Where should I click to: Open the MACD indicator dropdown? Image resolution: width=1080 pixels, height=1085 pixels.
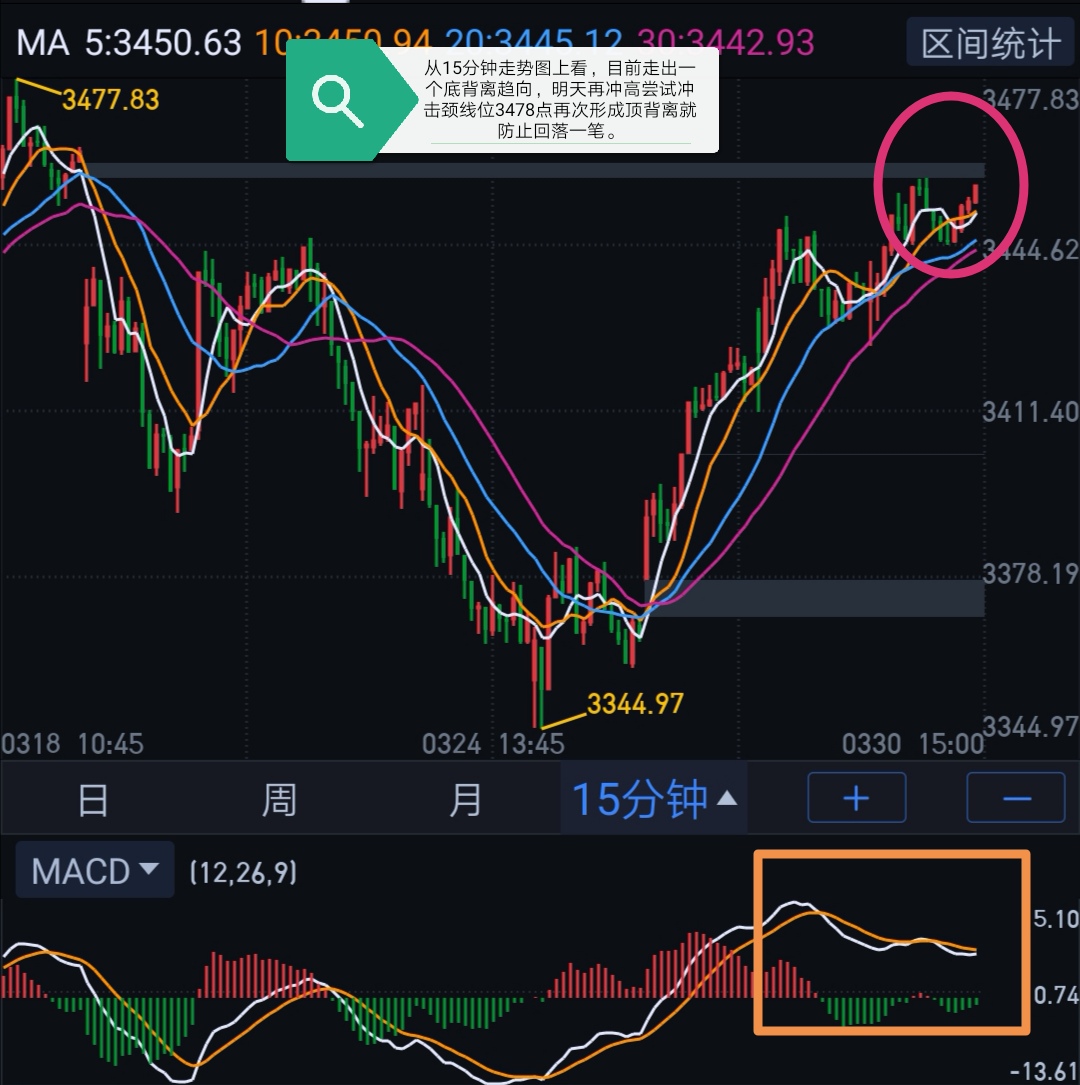[x=95, y=870]
